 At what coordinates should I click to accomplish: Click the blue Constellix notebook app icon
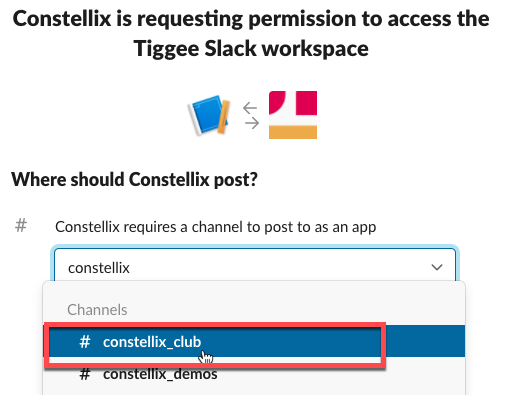click(x=209, y=115)
